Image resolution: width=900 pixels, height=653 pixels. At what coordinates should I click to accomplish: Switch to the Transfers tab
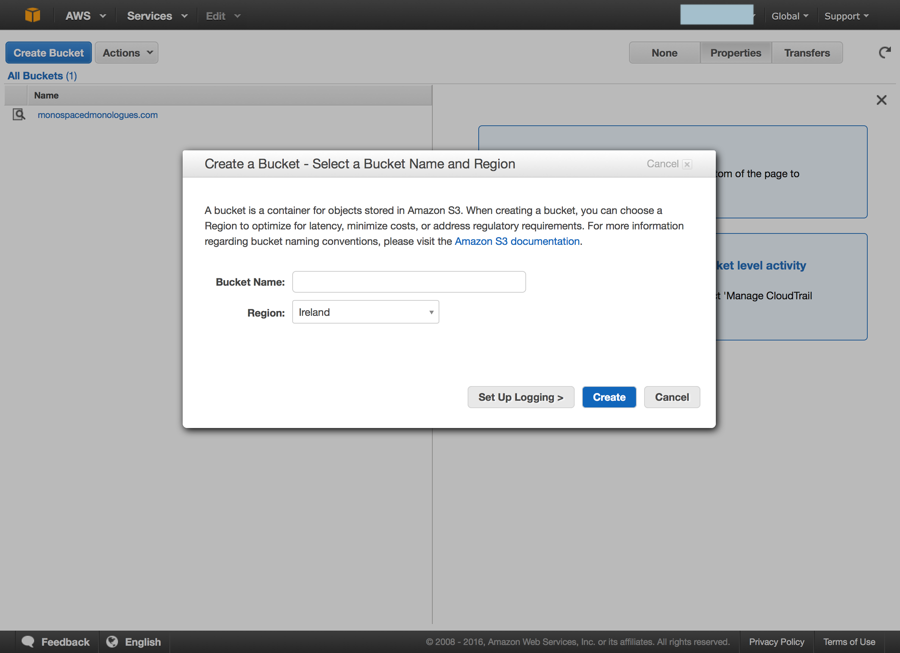click(x=807, y=53)
